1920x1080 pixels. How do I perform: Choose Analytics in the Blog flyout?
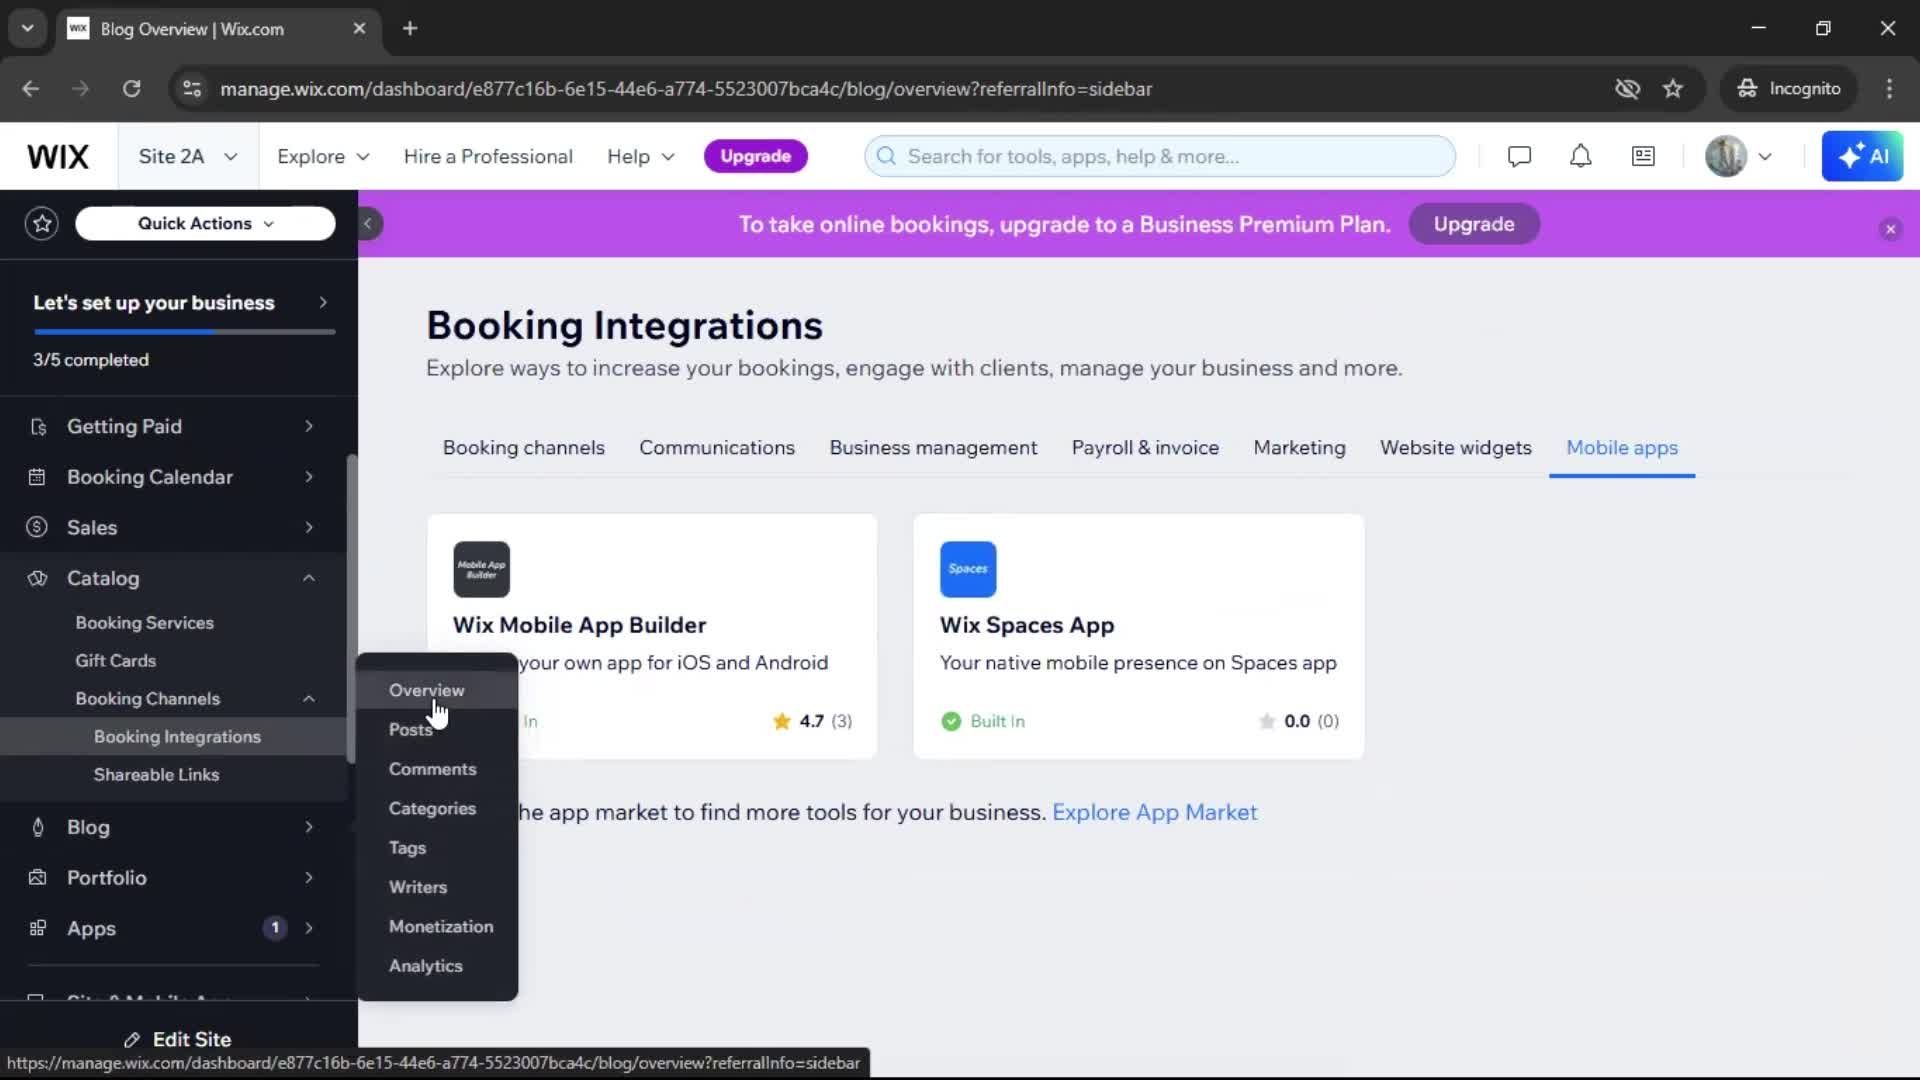point(437,967)
